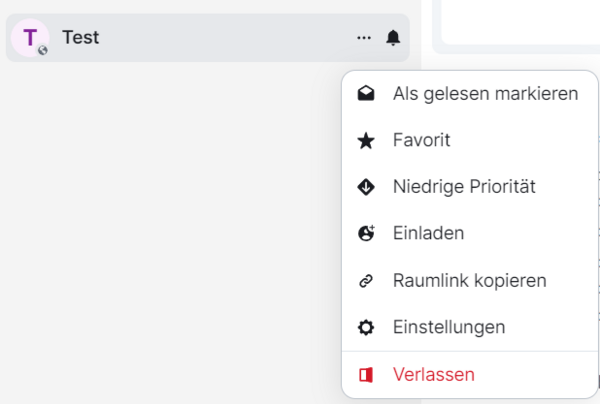Open the room name Test

80,38
